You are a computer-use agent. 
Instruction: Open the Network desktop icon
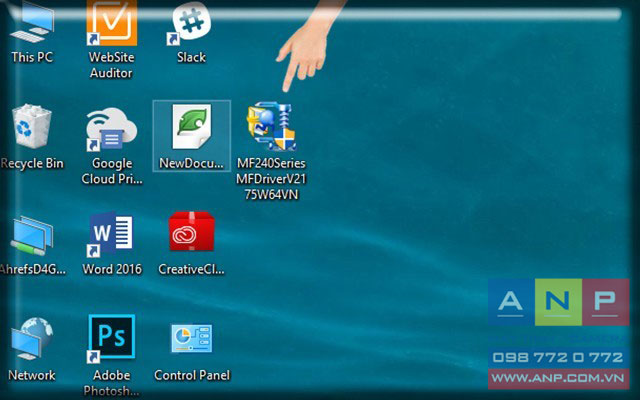click(32, 339)
